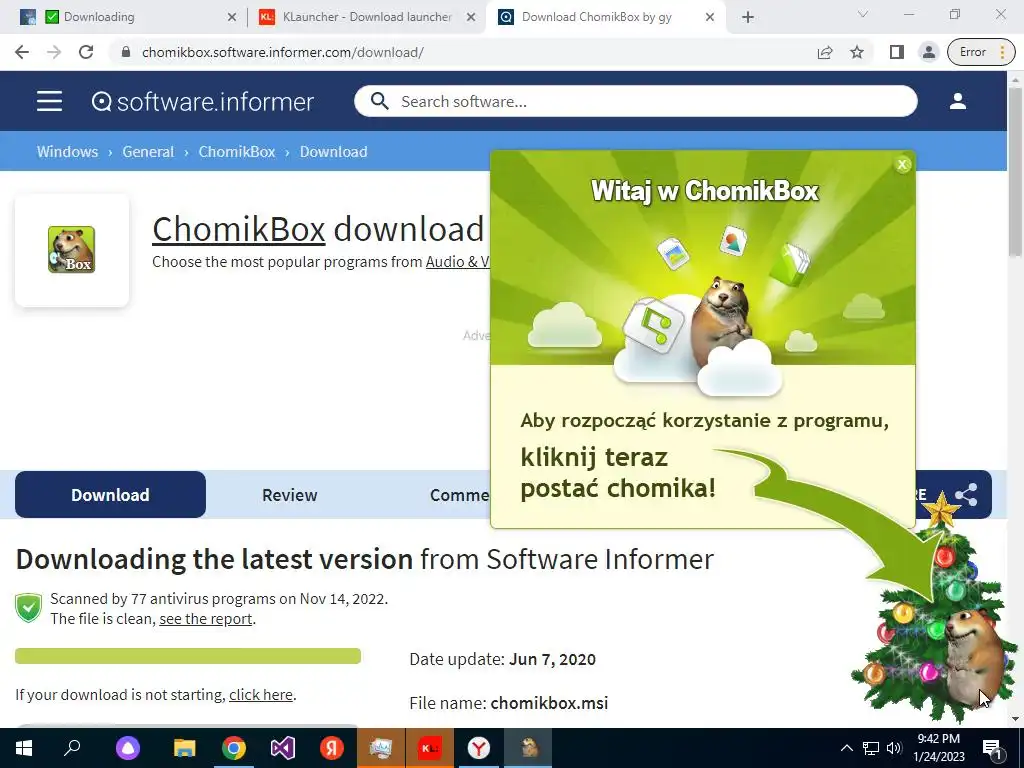1024x768 pixels.
Task: Close the KLauncher browser tab
Action: (x=470, y=17)
